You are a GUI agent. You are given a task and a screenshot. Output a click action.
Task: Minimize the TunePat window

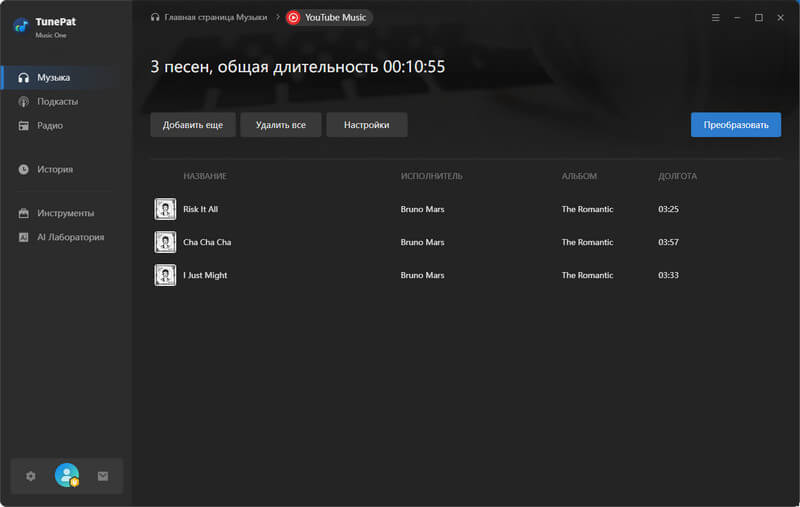pyautogui.click(x=737, y=18)
